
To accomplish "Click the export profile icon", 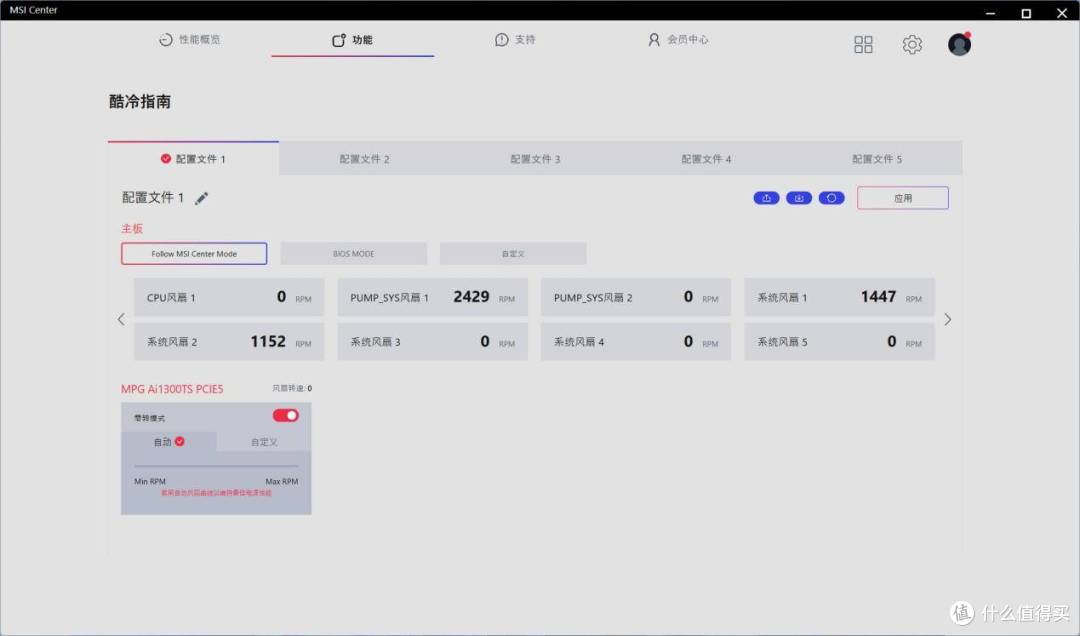I will [766, 198].
